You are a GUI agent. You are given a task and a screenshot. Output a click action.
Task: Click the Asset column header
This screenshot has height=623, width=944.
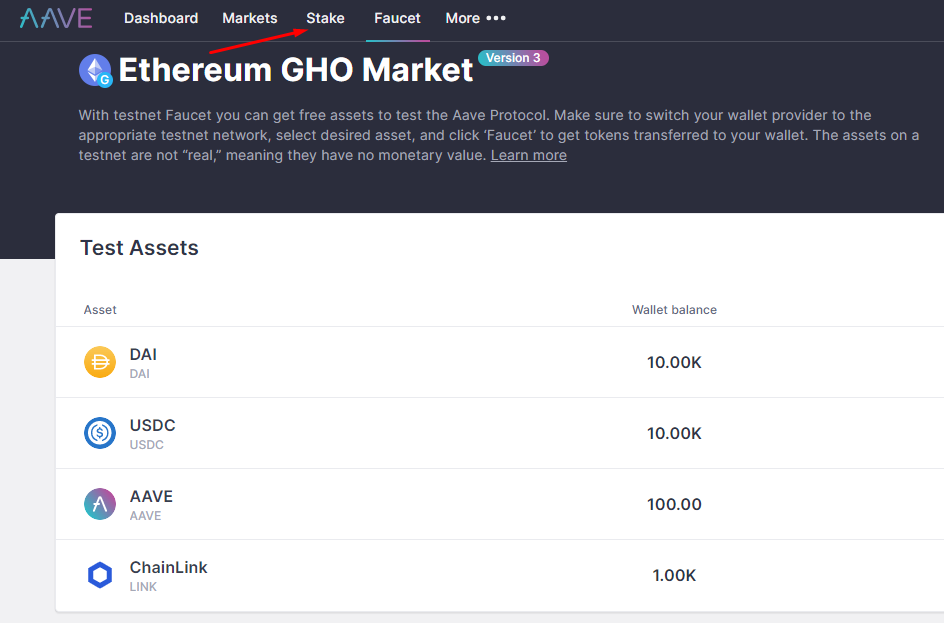[100, 310]
